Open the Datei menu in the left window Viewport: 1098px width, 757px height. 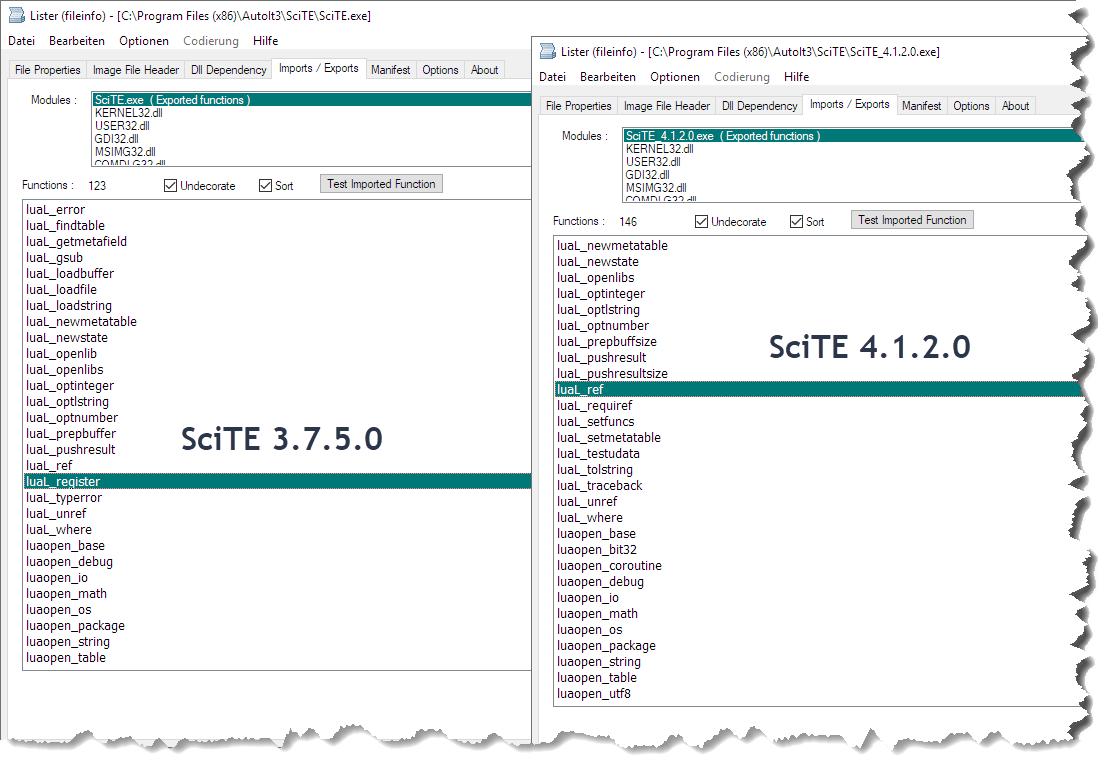[21, 41]
